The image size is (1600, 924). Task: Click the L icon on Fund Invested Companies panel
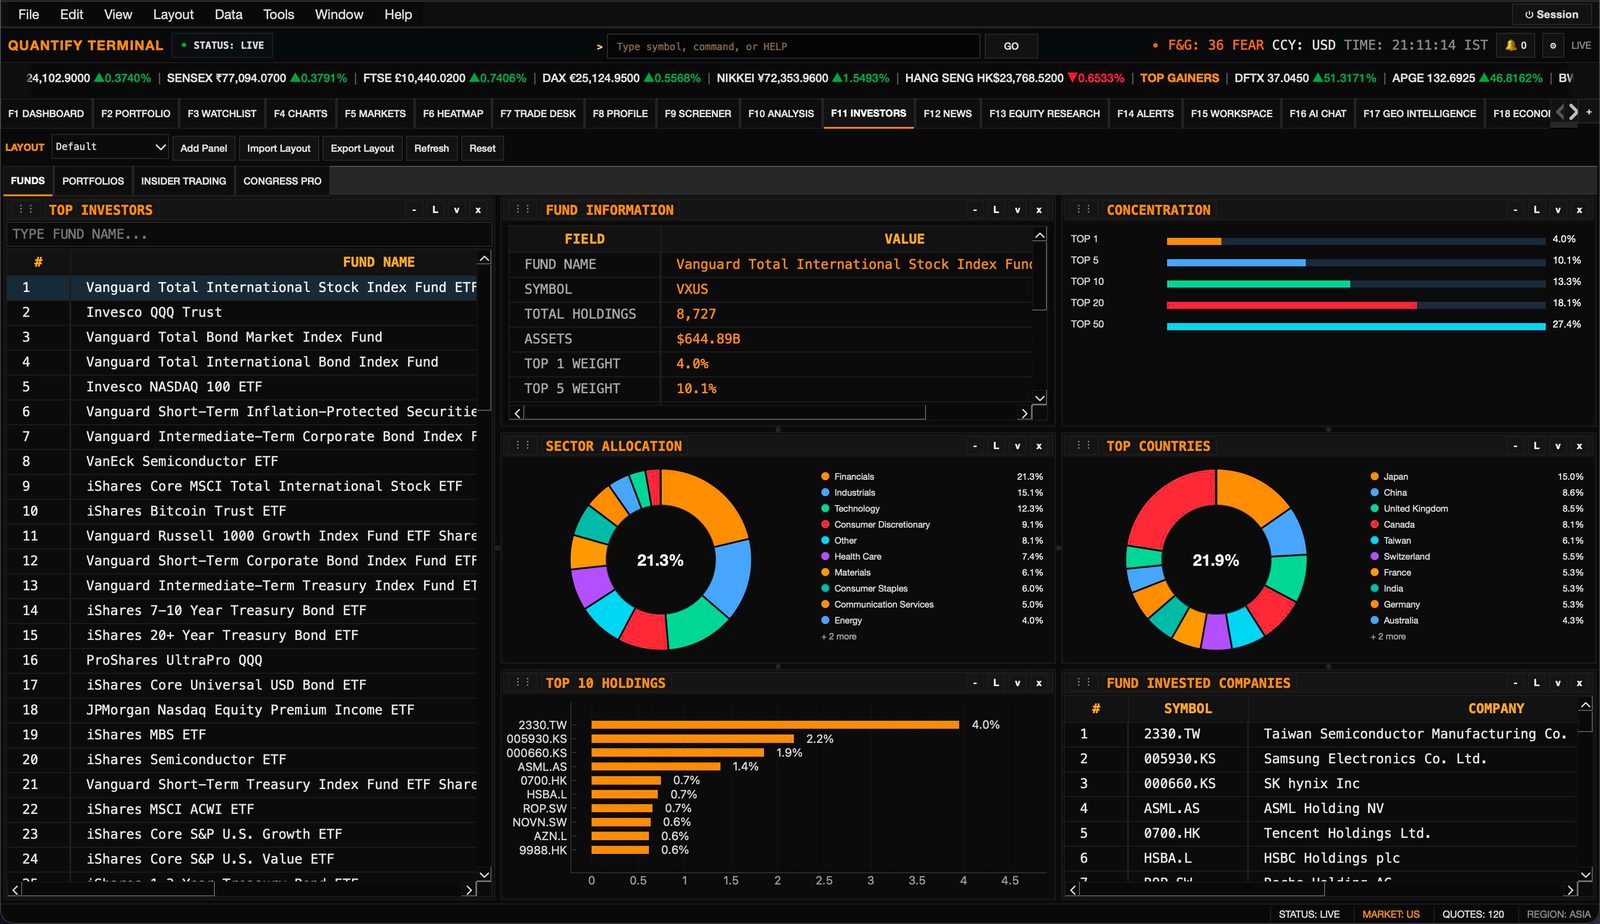pyautogui.click(x=1536, y=683)
